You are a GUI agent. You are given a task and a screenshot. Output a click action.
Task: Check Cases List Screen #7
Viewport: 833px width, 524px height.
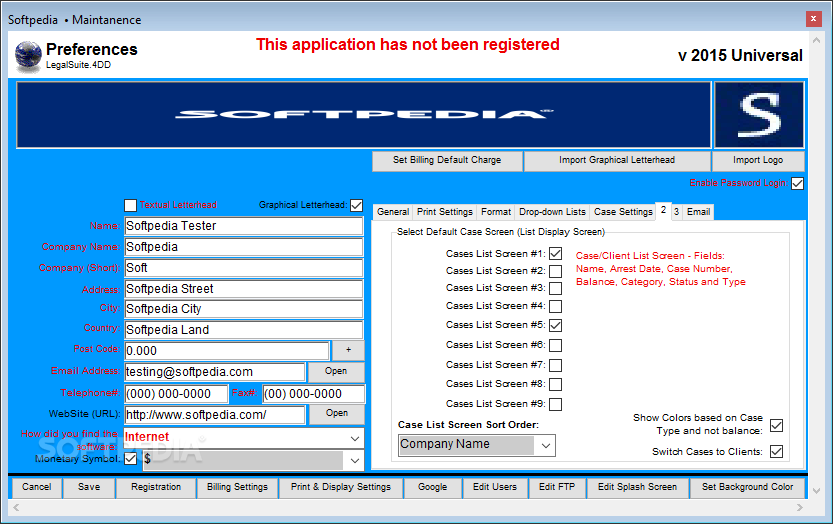point(556,365)
